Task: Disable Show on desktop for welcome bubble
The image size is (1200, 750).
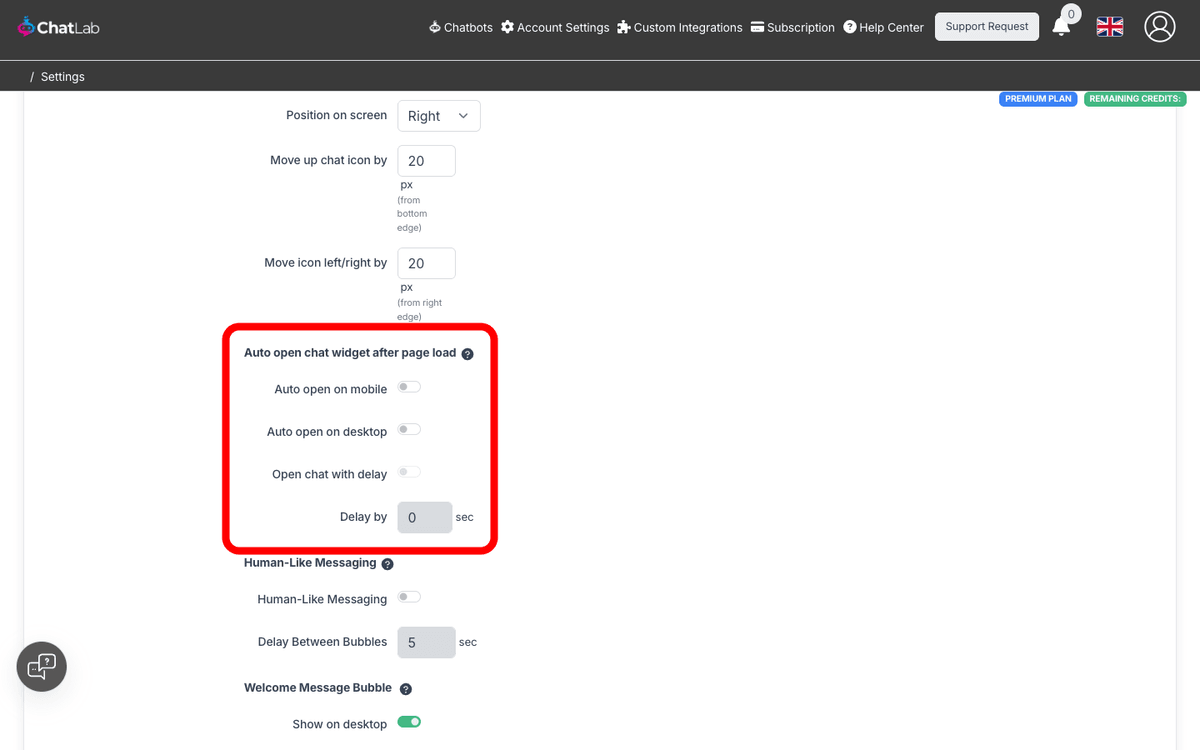Action: pyautogui.click(x=409, y=721)
